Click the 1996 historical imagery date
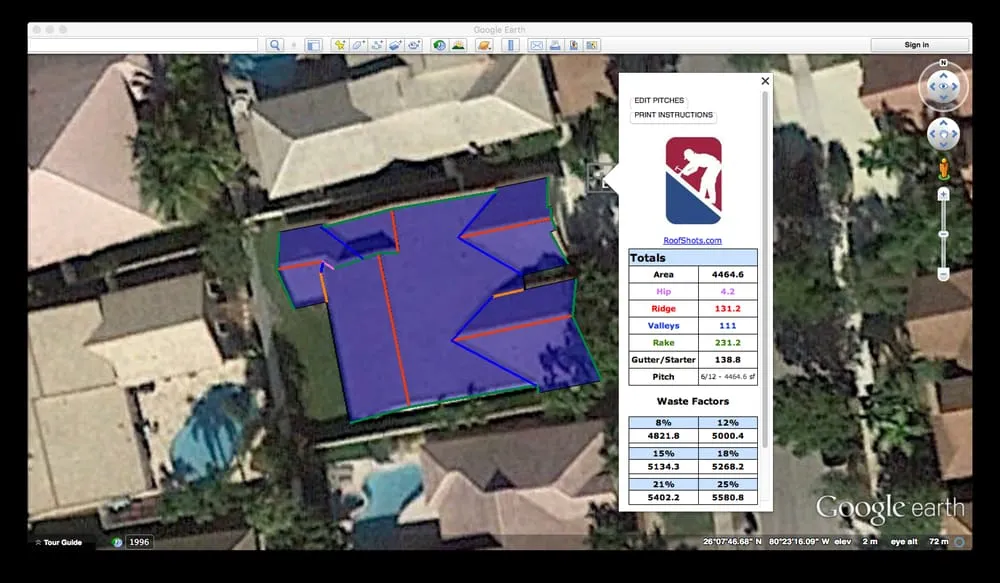This screenshot has height=583, width=1000. tap(139, 542)
